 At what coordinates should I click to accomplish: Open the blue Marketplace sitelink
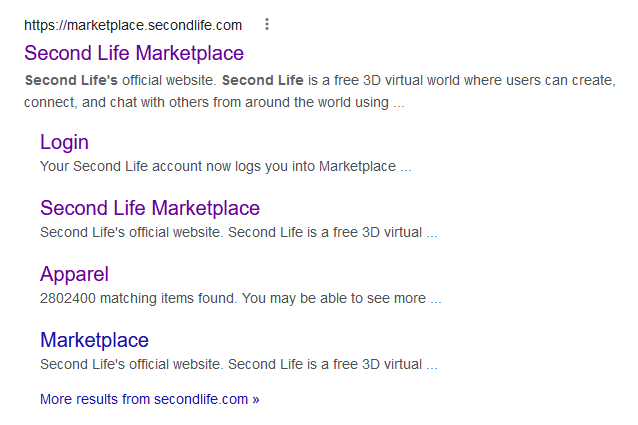pos(94,340)
